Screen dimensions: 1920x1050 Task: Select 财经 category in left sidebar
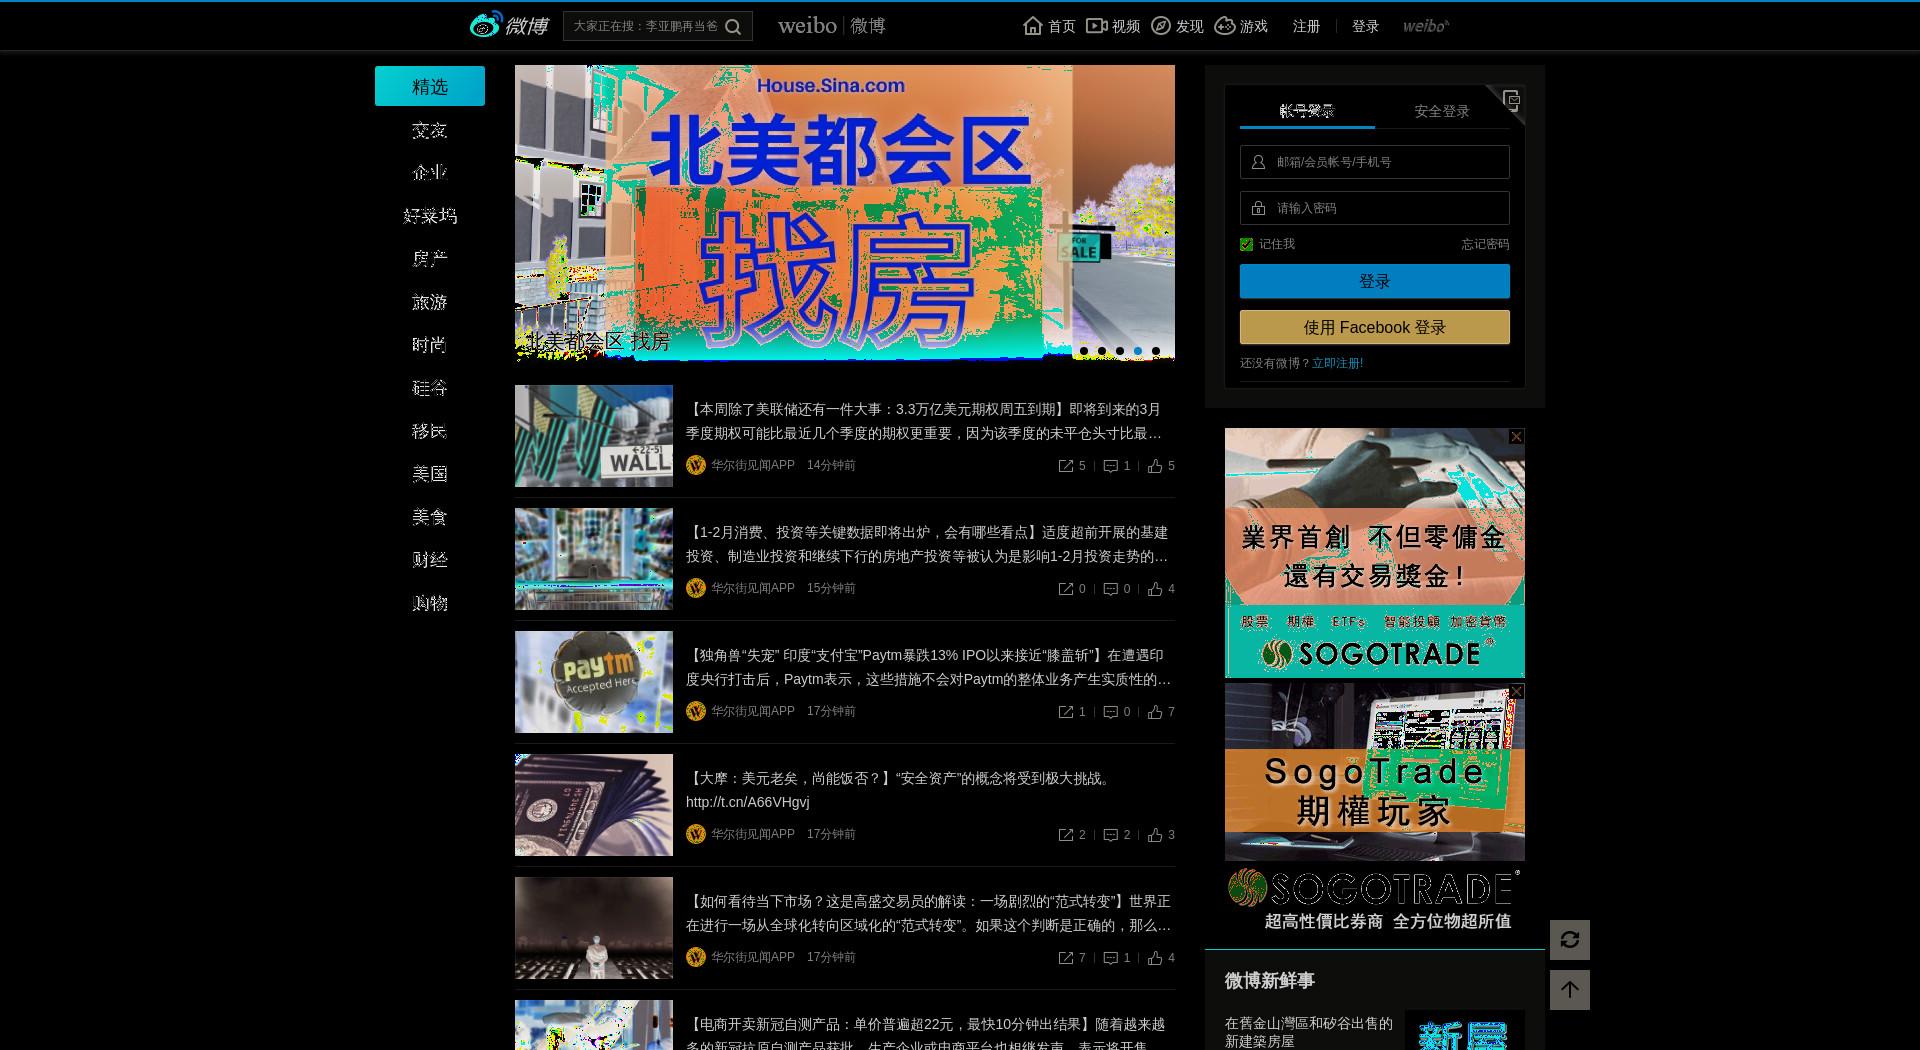click(x=430, y=560)
